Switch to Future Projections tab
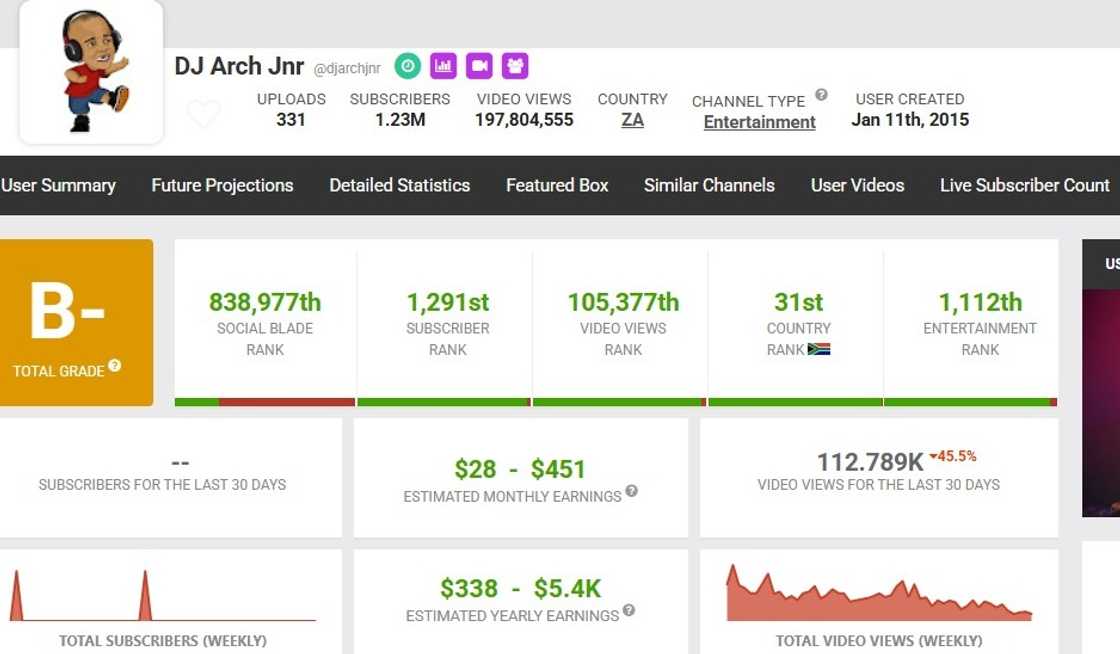1120x654 pixels. (x=222, y=185)
